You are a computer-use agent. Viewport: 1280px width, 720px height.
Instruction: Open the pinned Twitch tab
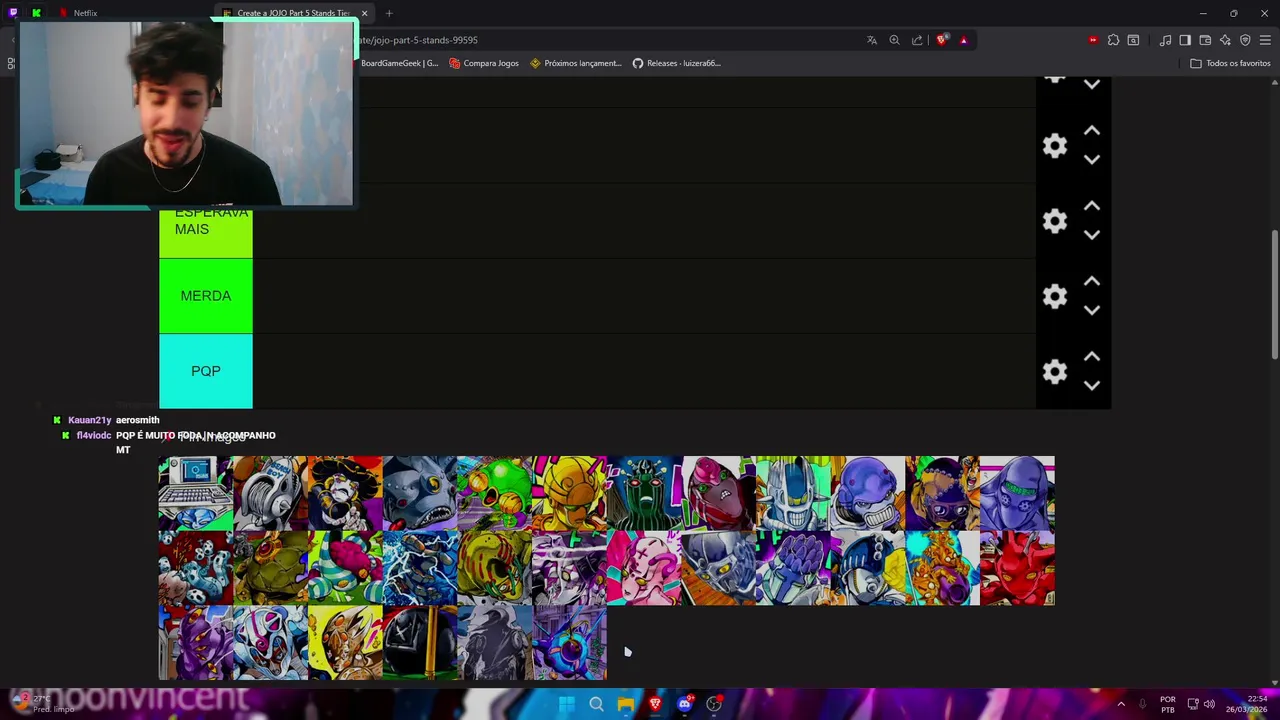click(x=13, y=13)
